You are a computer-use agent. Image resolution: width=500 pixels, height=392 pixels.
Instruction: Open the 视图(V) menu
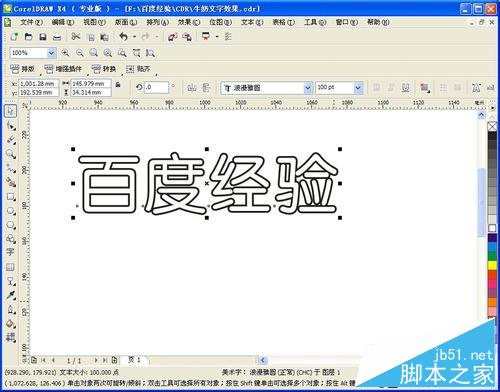94,22
